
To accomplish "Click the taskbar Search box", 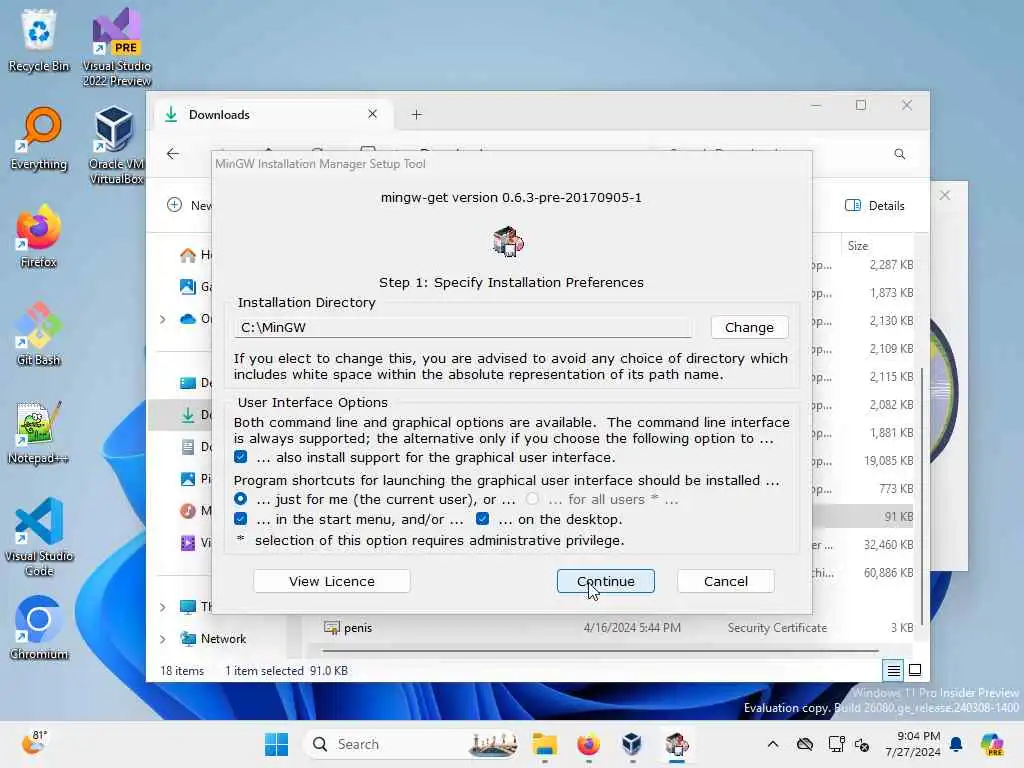I will pyautogui.click(x=413, y=744).
